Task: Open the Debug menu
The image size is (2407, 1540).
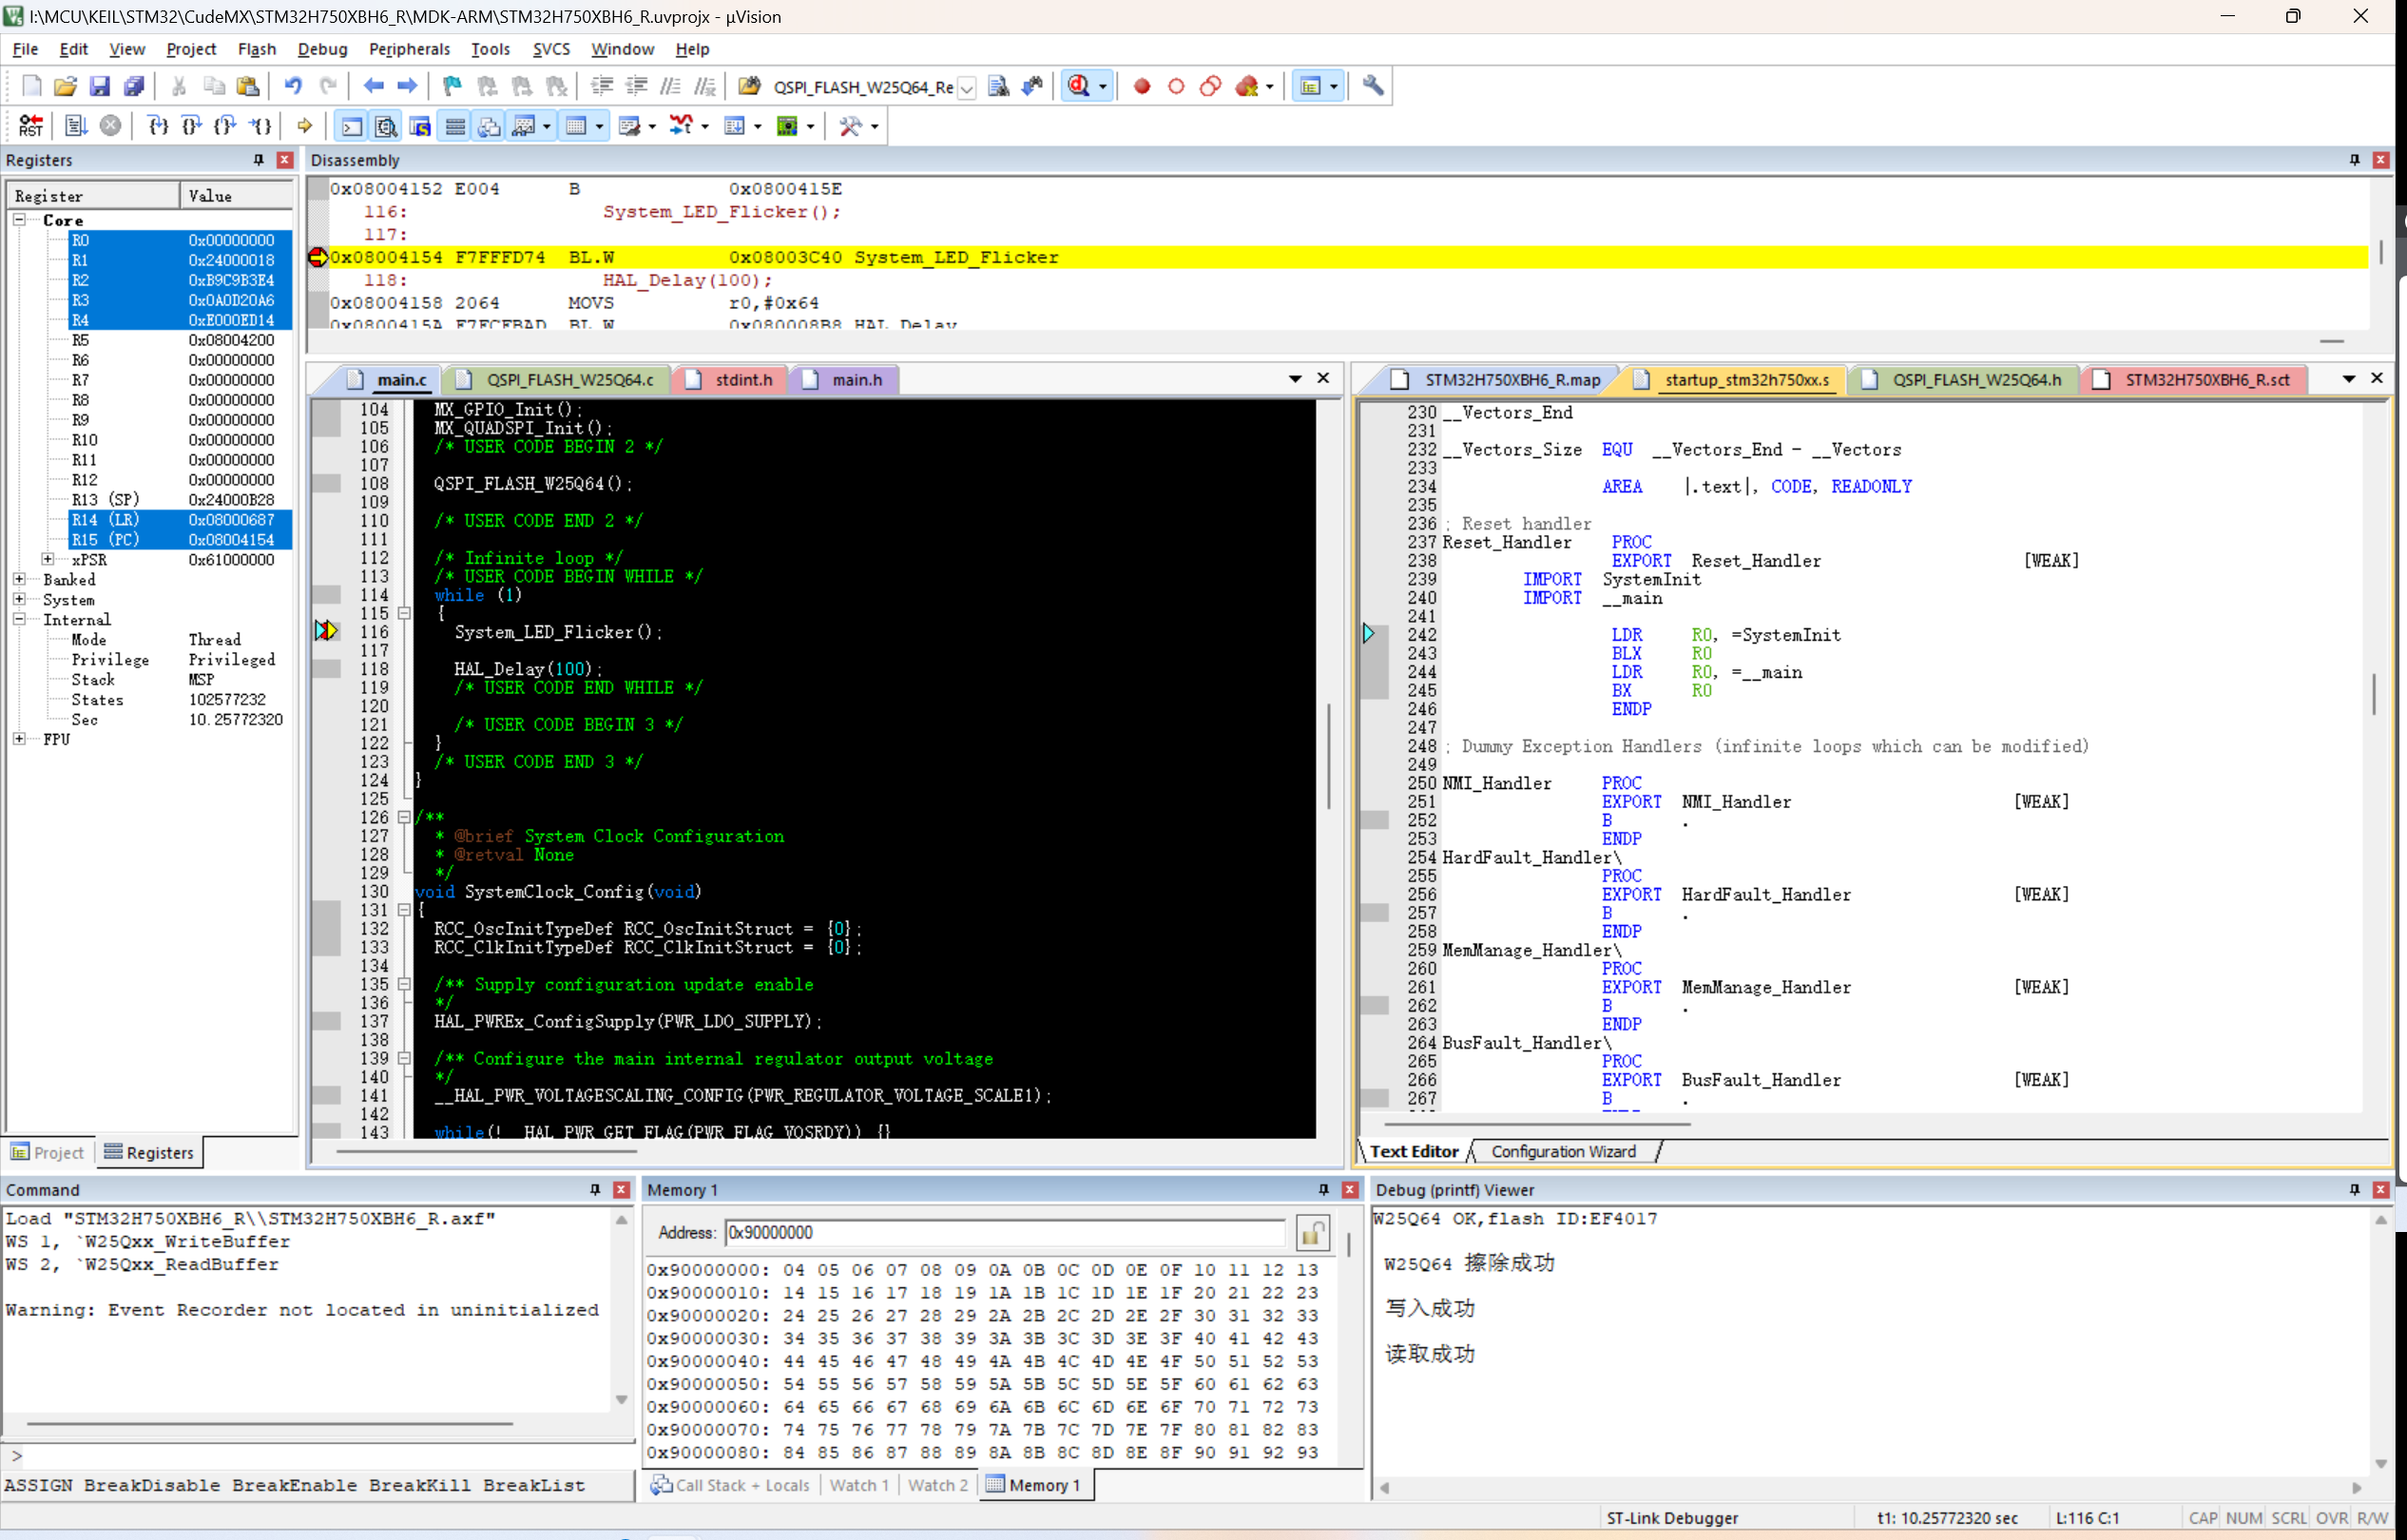Action: (322, 49)
